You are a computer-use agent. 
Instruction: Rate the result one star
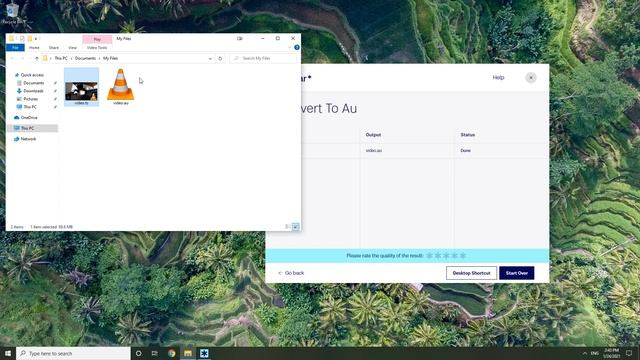pyautogui.click(x=429, y=256)
